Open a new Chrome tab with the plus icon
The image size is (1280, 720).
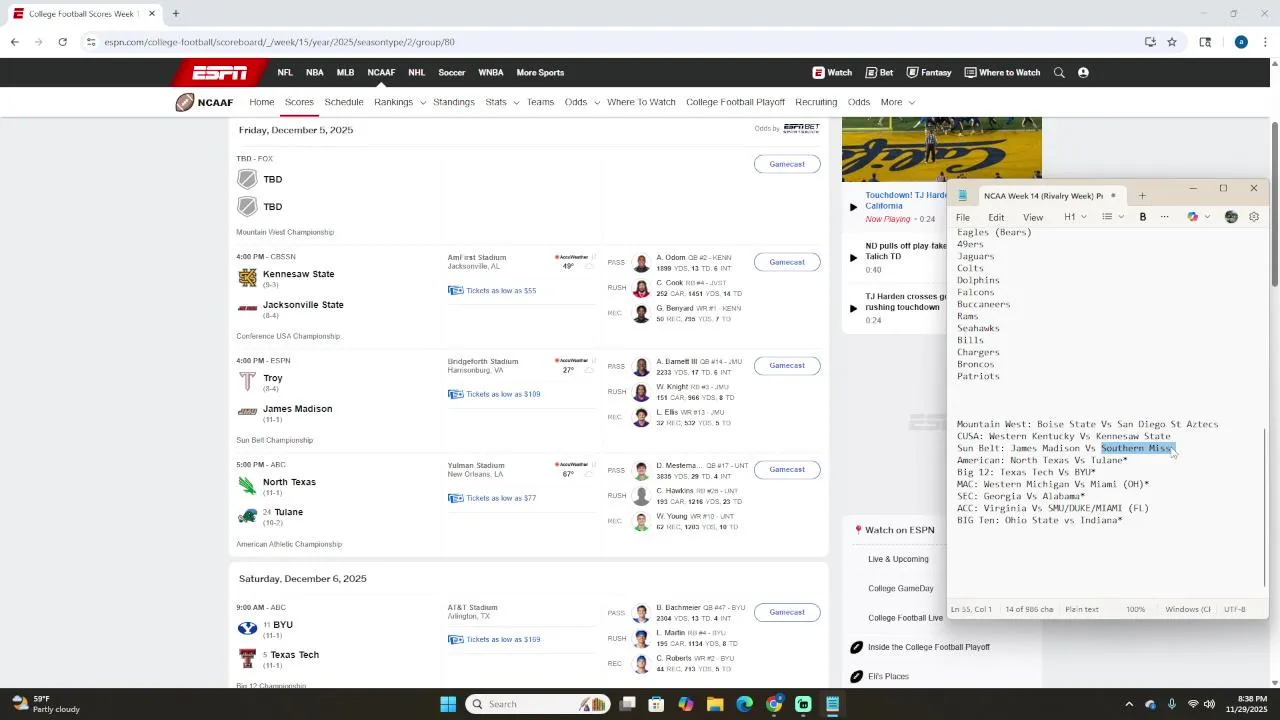175,14
